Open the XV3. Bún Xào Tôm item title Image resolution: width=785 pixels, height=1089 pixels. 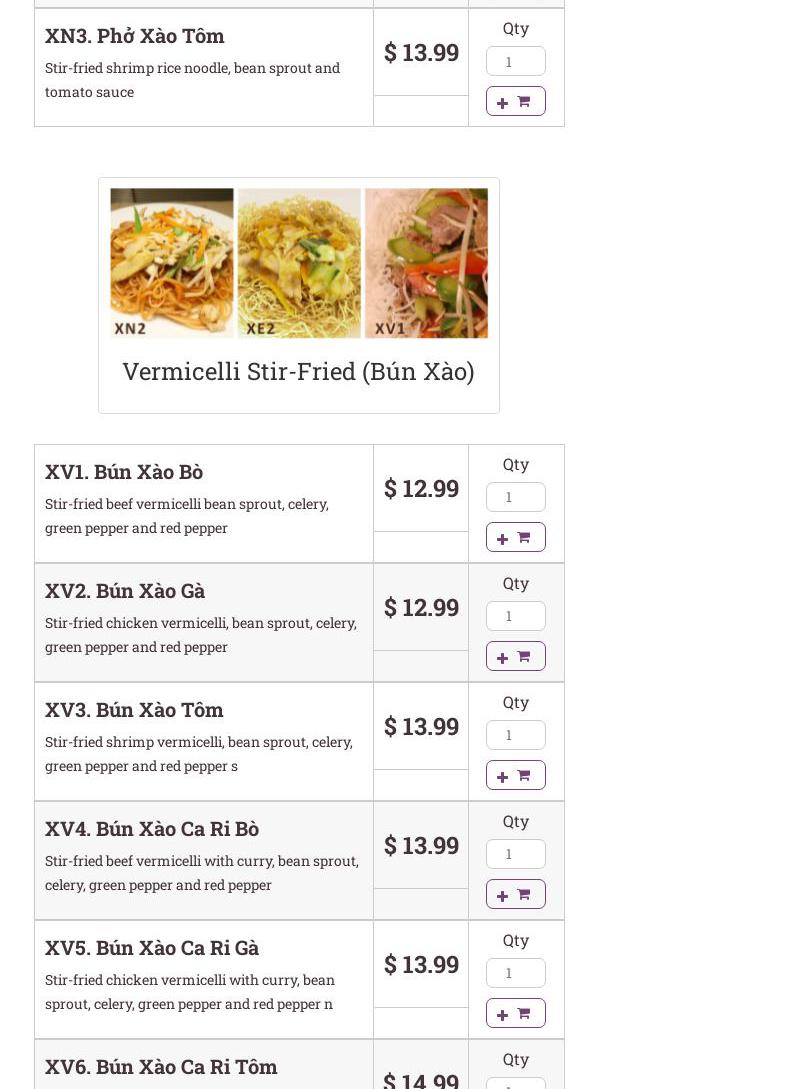pyautogui.click(x=134, y=710)
